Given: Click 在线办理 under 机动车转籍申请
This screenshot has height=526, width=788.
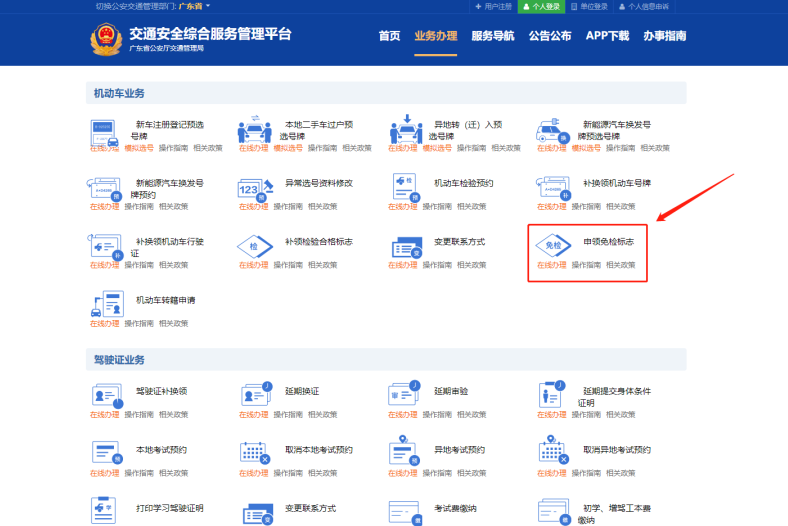Looking at the screenshot, I should (x=105, y=324).
